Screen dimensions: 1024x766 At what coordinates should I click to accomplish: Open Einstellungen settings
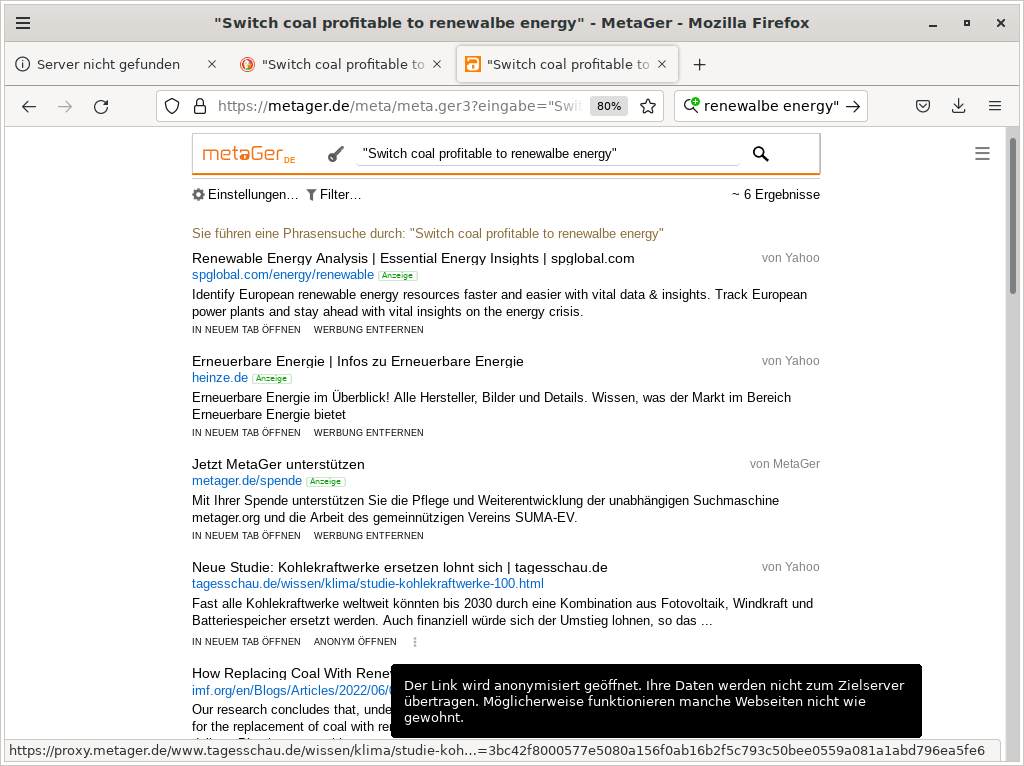point(245,195)
